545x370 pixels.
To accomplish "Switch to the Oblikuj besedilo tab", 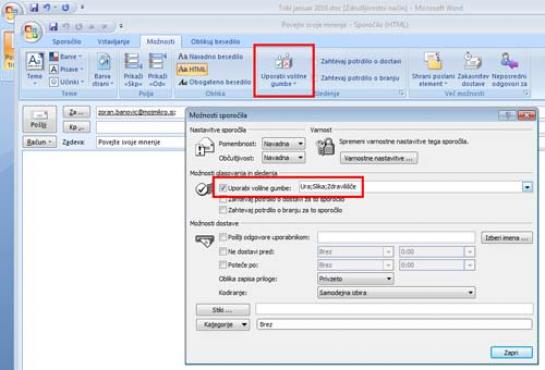I will click(x=215, y=42).
